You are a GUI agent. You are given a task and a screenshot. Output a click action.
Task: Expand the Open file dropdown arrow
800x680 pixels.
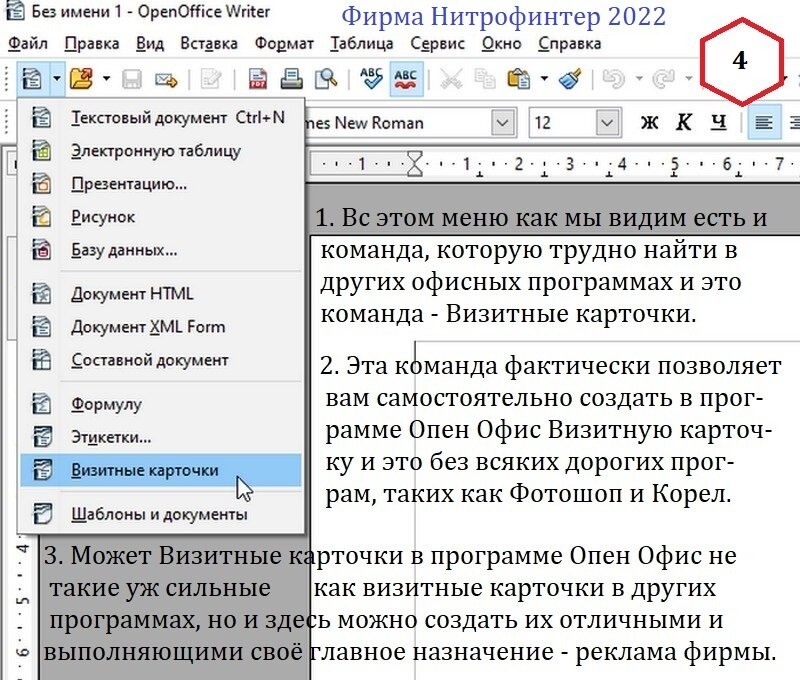click(106, 79)
